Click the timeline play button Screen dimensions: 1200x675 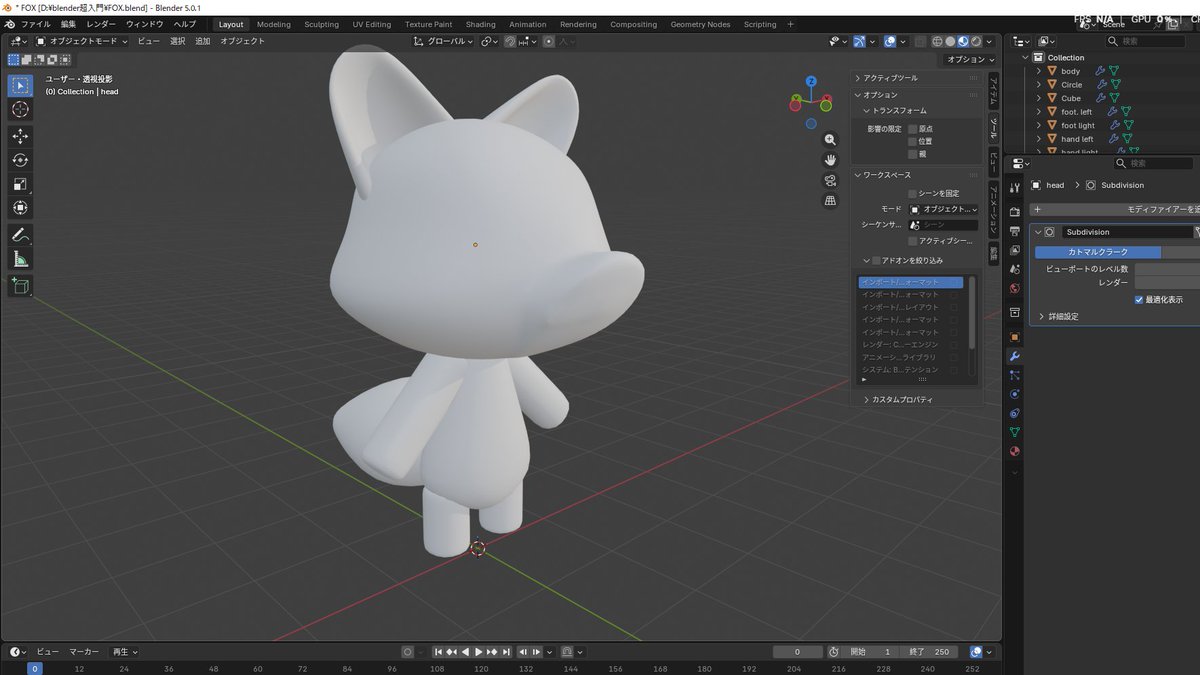tap(479, 652)
